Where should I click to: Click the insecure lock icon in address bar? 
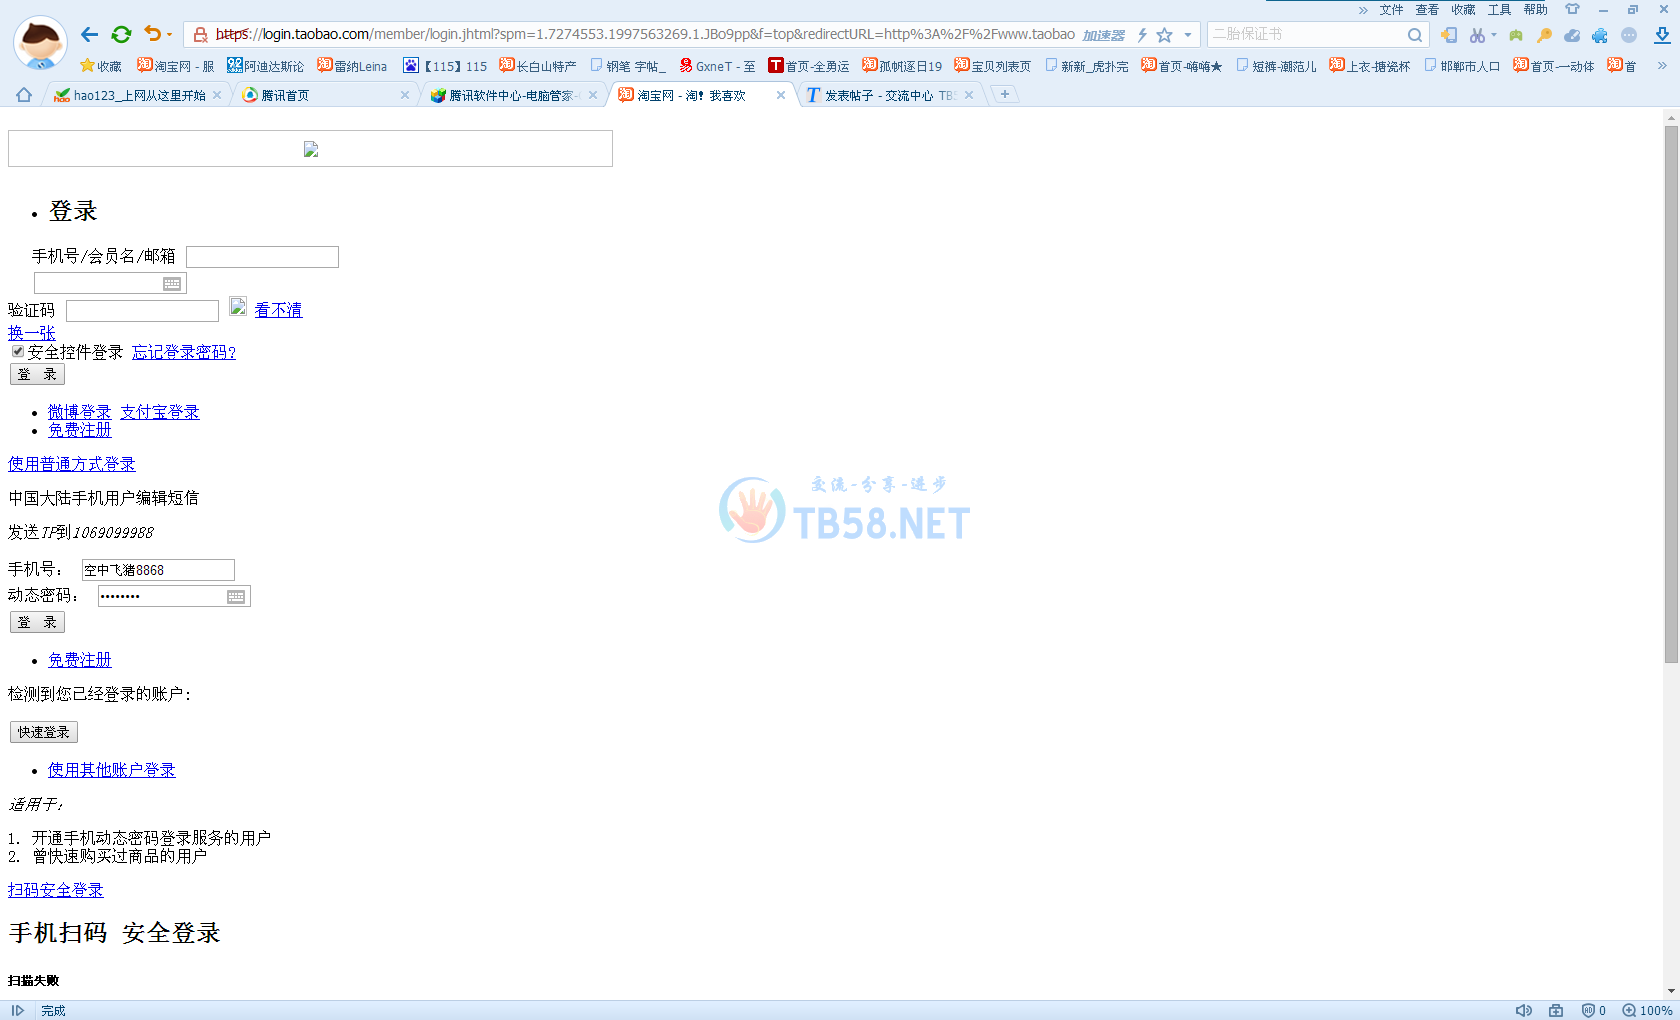[x=200, y=35]
